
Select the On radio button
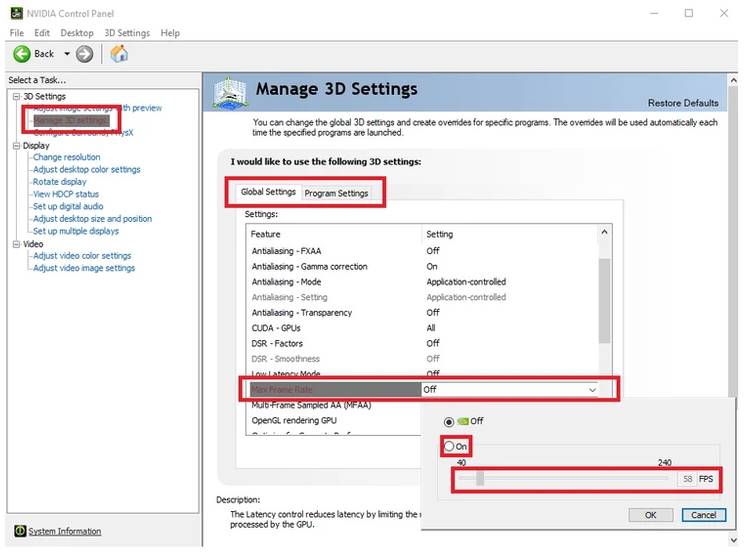(450, 446)
